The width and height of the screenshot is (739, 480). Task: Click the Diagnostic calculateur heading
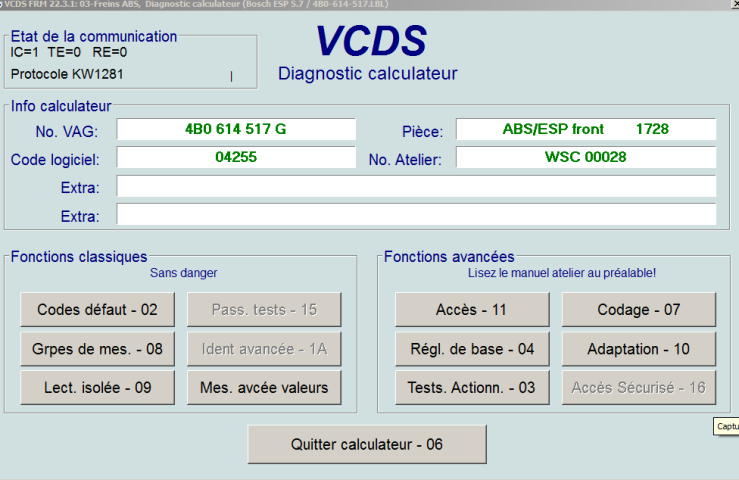point(367,74)
